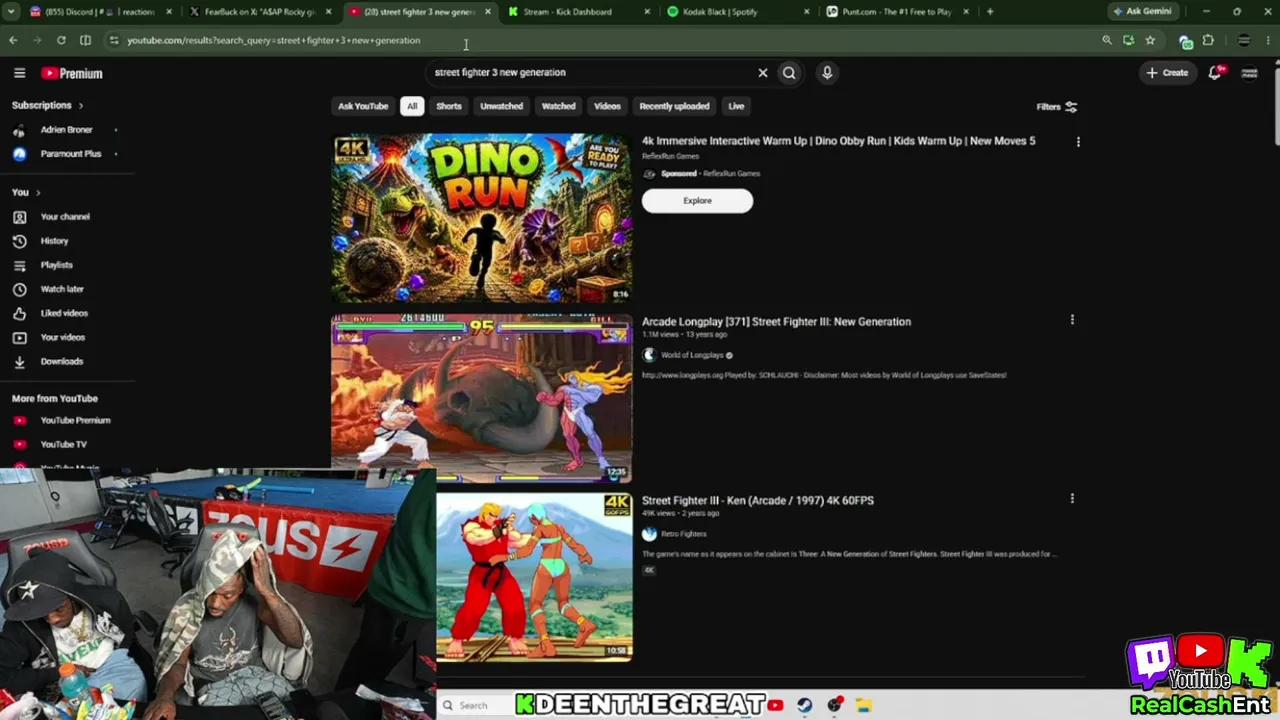This screenshot has height=720, width=1280.
Task: Reload the page
Action: [61, 40]
